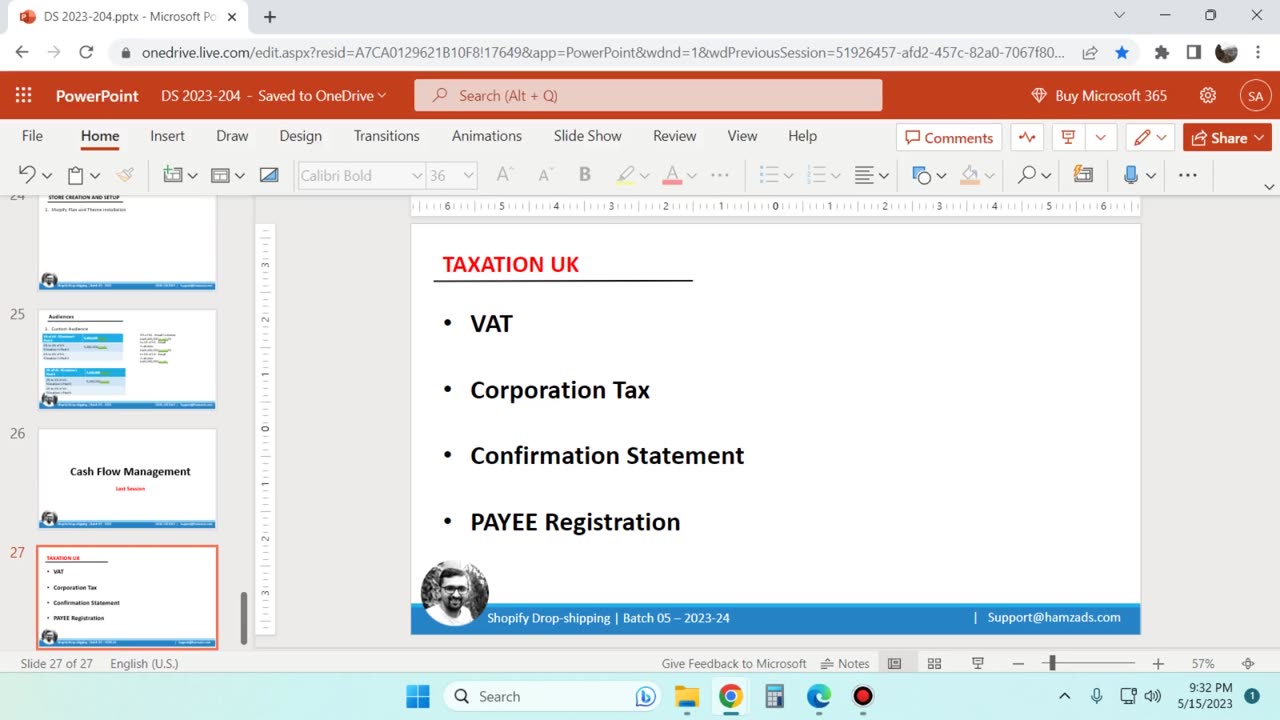Bookmark this page with the star icon
This screenshot has height=720, width=1280.
tap(1122, 52)
